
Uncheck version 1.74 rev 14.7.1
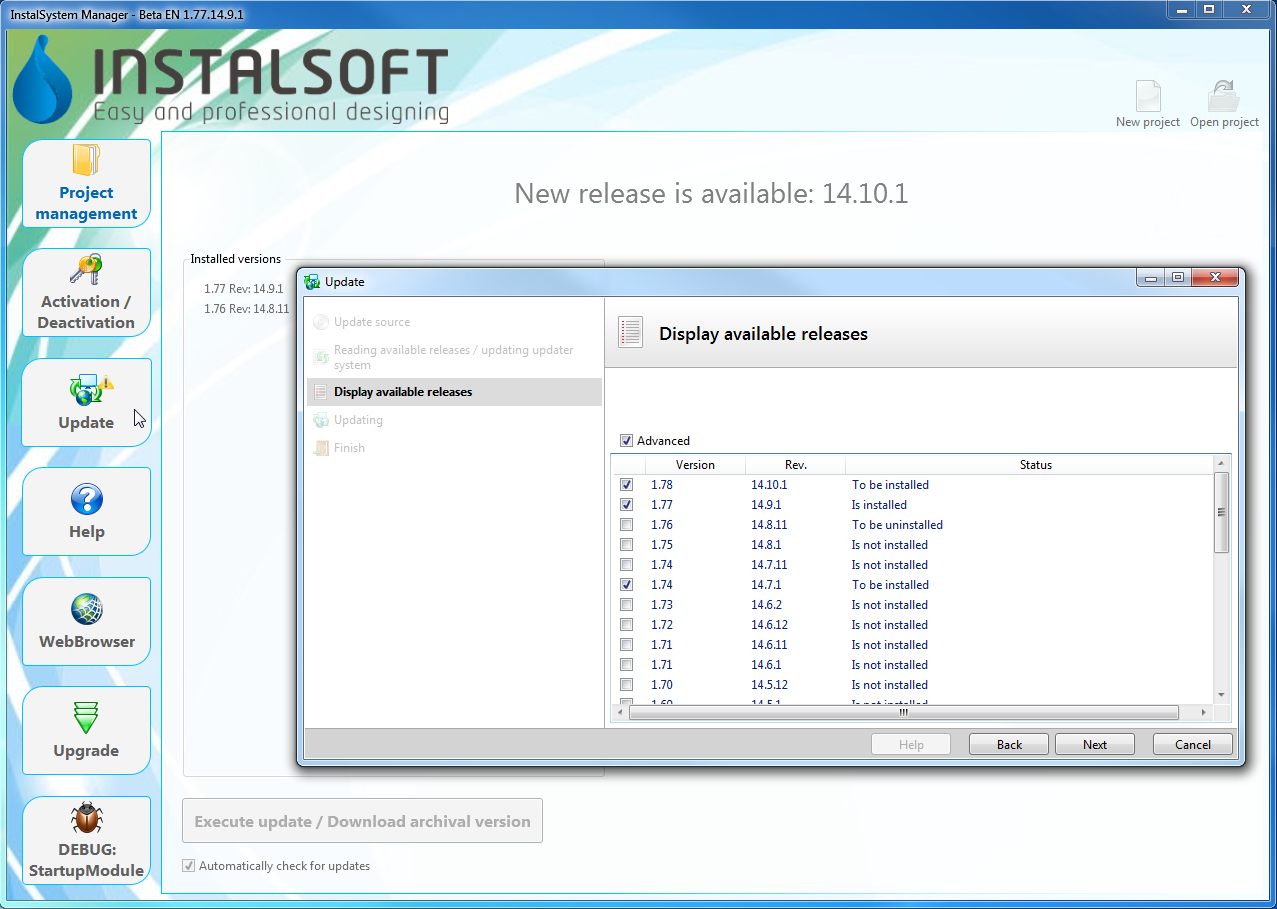[x=626, y=585]
